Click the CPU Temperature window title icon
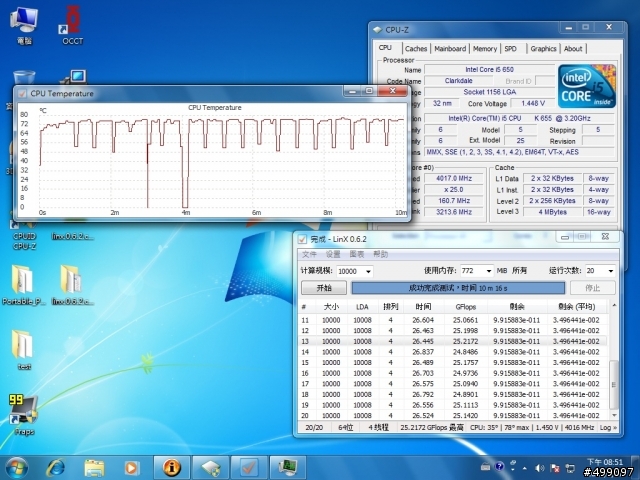Screen dimensions: 640x480 (x=22, y=93)
